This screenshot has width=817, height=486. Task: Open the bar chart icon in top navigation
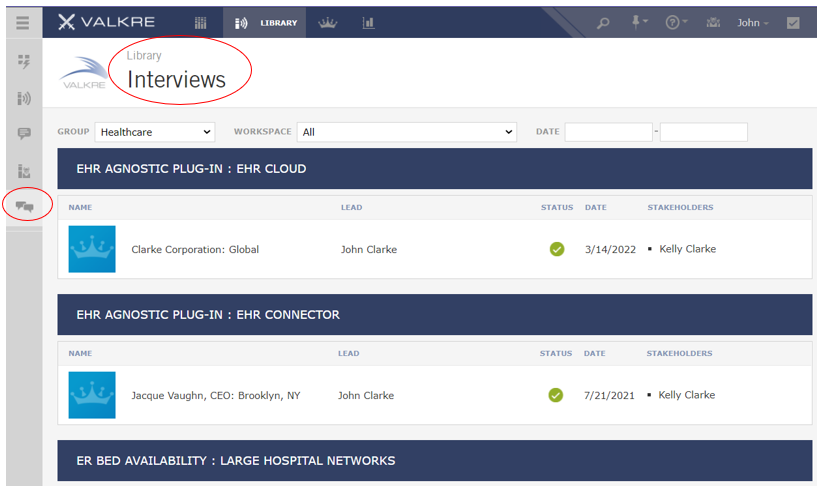368,22
